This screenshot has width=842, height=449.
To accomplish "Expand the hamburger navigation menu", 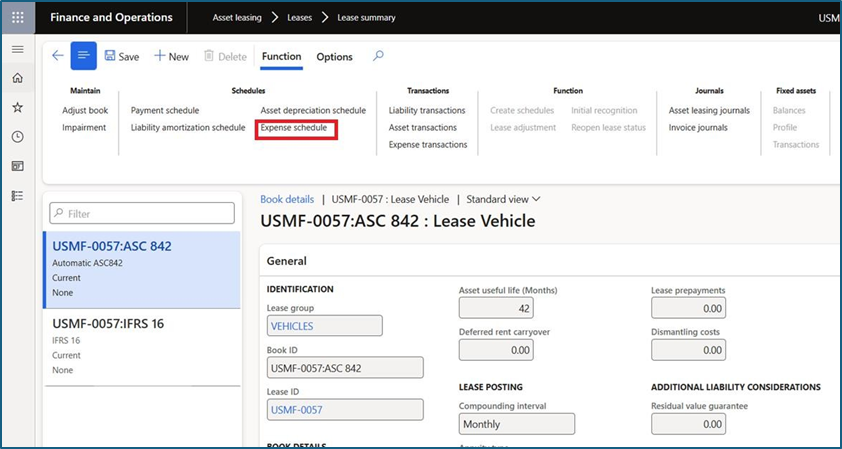I will click(17, 49).
